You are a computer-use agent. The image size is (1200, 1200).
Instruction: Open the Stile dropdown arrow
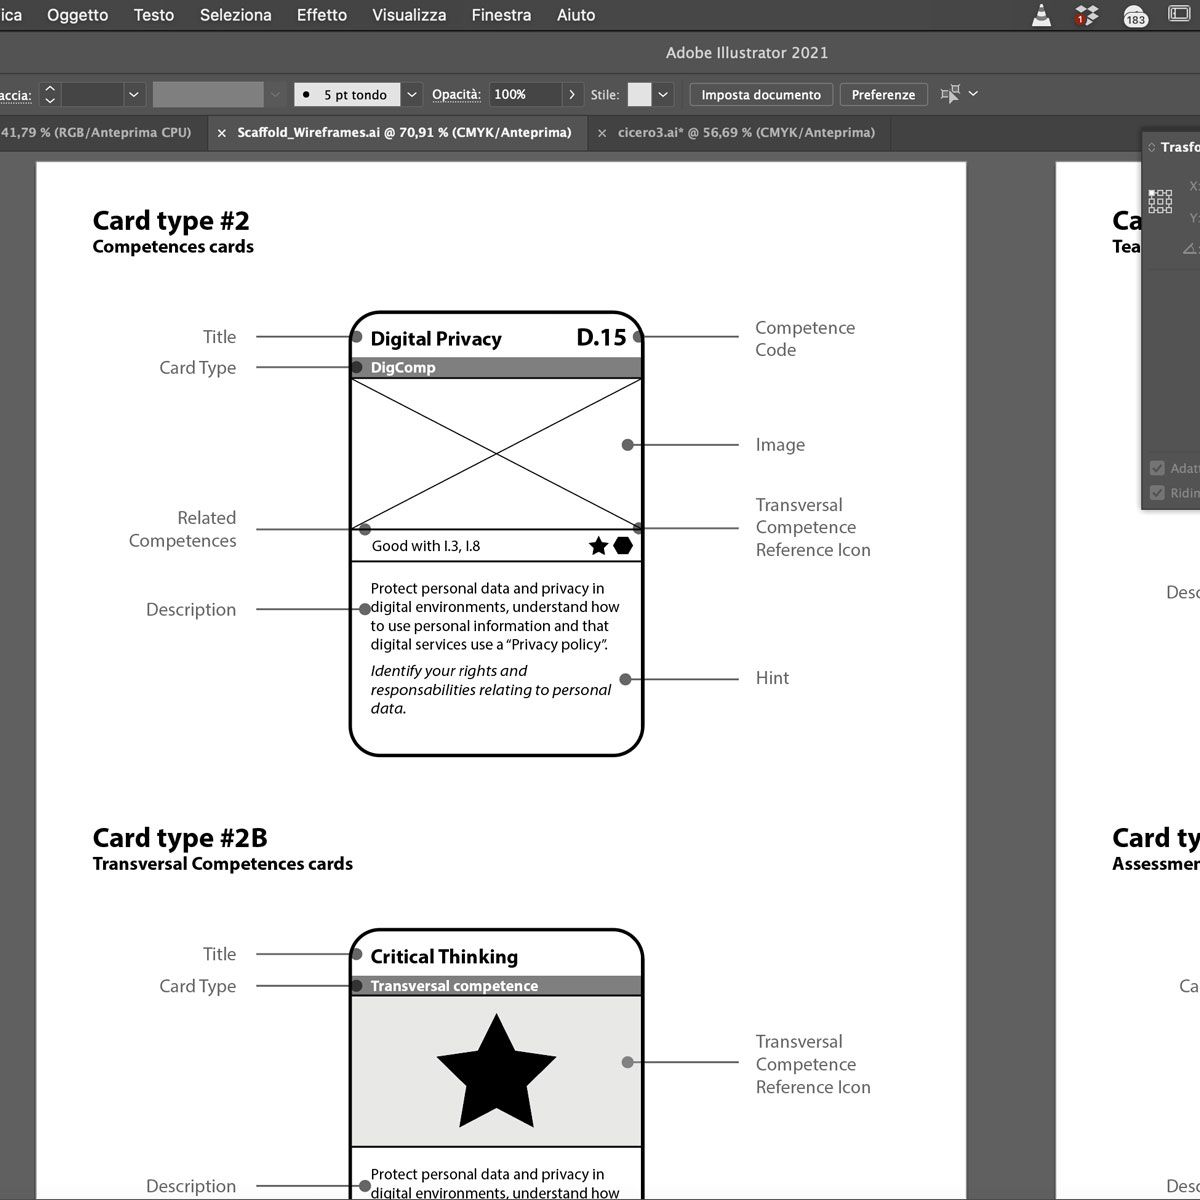[663, 95]
